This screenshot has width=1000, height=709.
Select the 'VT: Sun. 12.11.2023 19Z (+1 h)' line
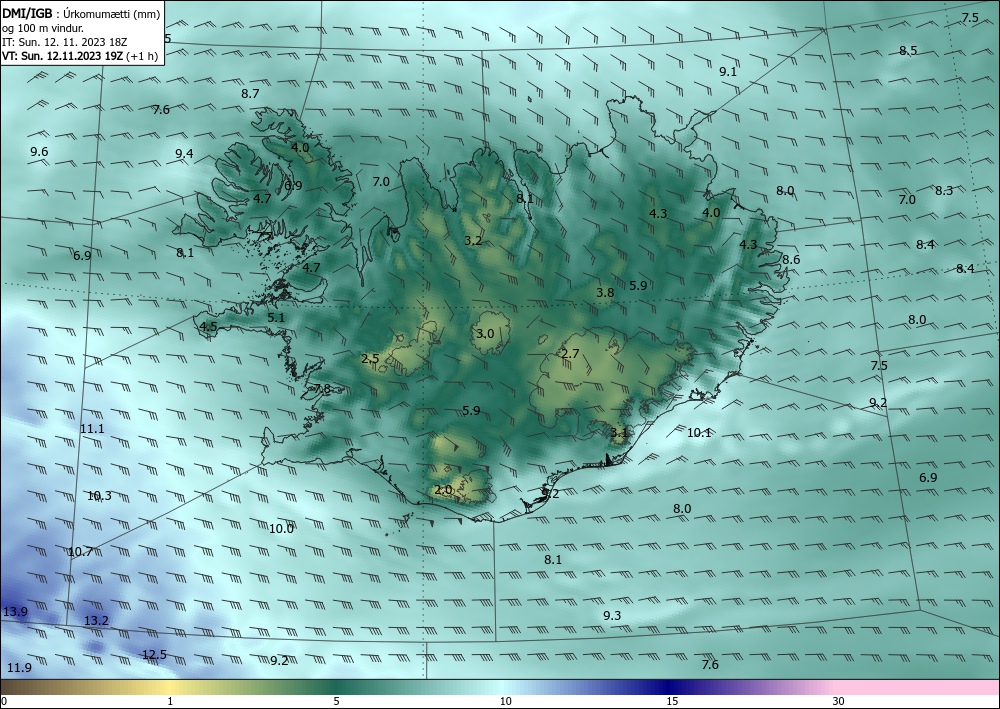tap(80, 56)
